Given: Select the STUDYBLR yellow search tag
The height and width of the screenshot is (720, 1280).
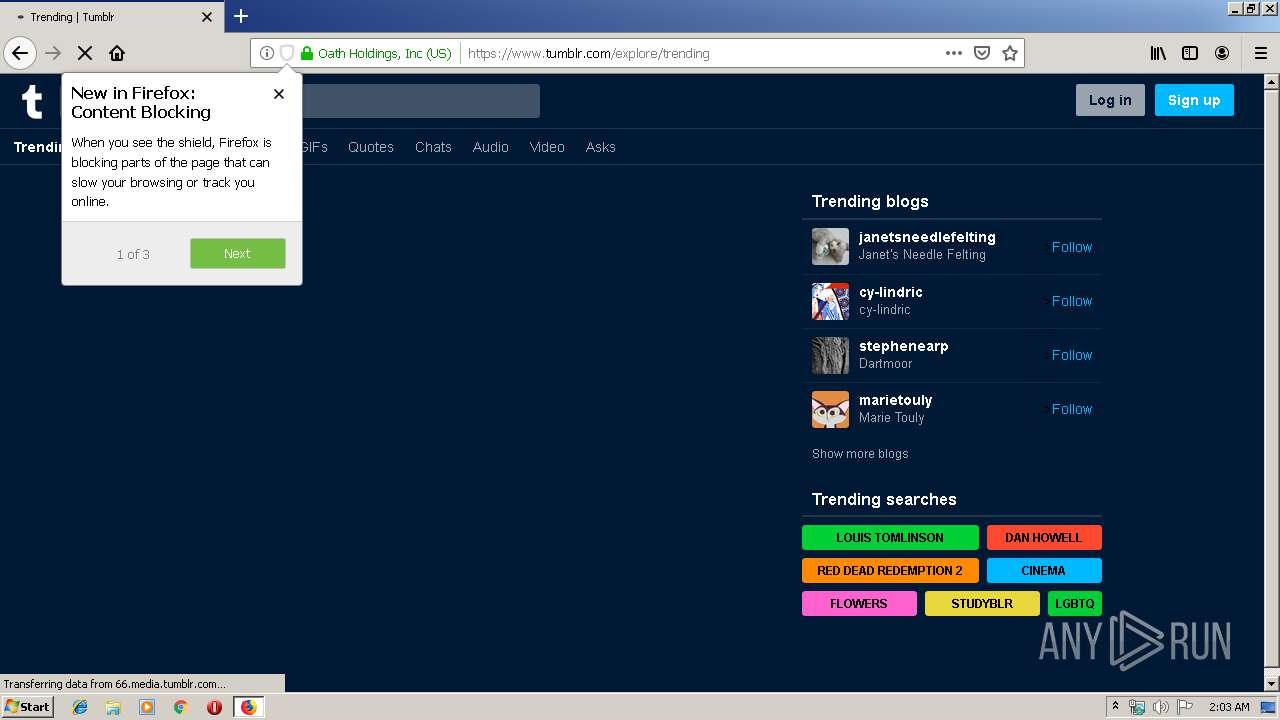Looking at the screenshot, I should (x=982, y=603).
